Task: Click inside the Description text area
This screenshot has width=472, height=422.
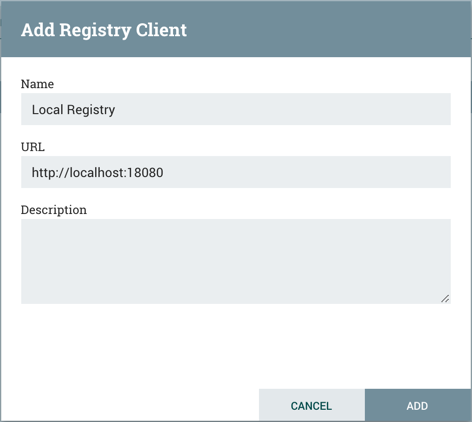Action: [x=236, y=261]
